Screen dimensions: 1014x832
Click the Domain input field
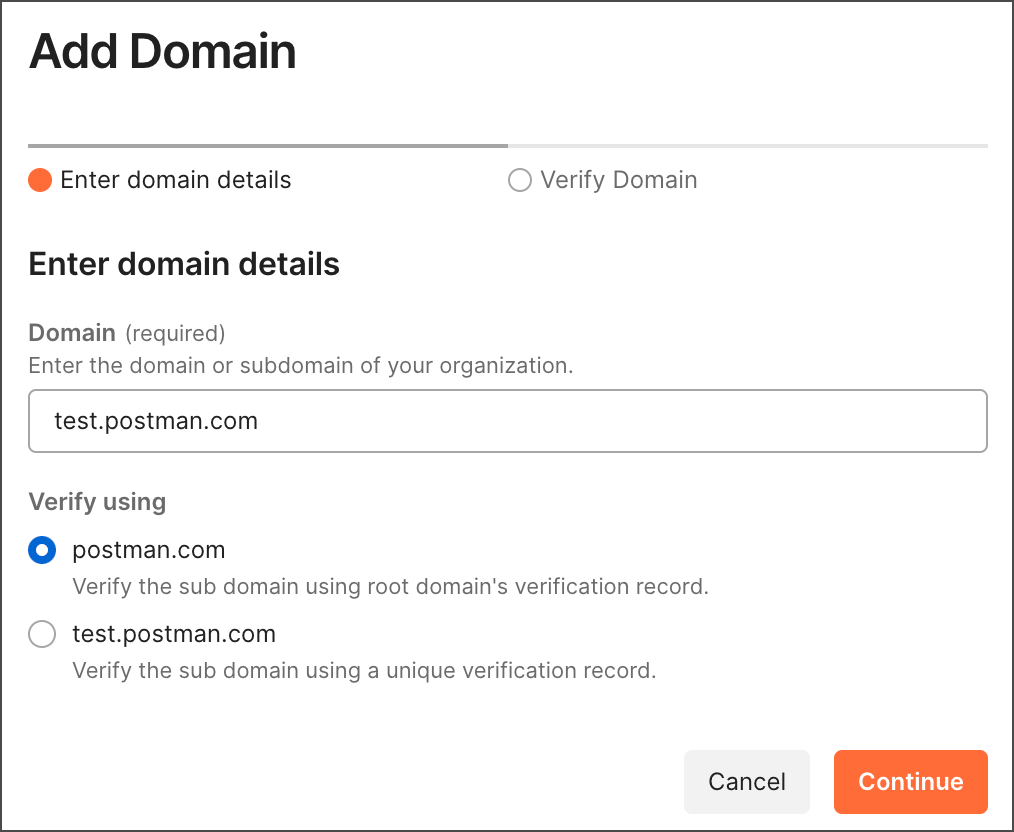(507, 421)
